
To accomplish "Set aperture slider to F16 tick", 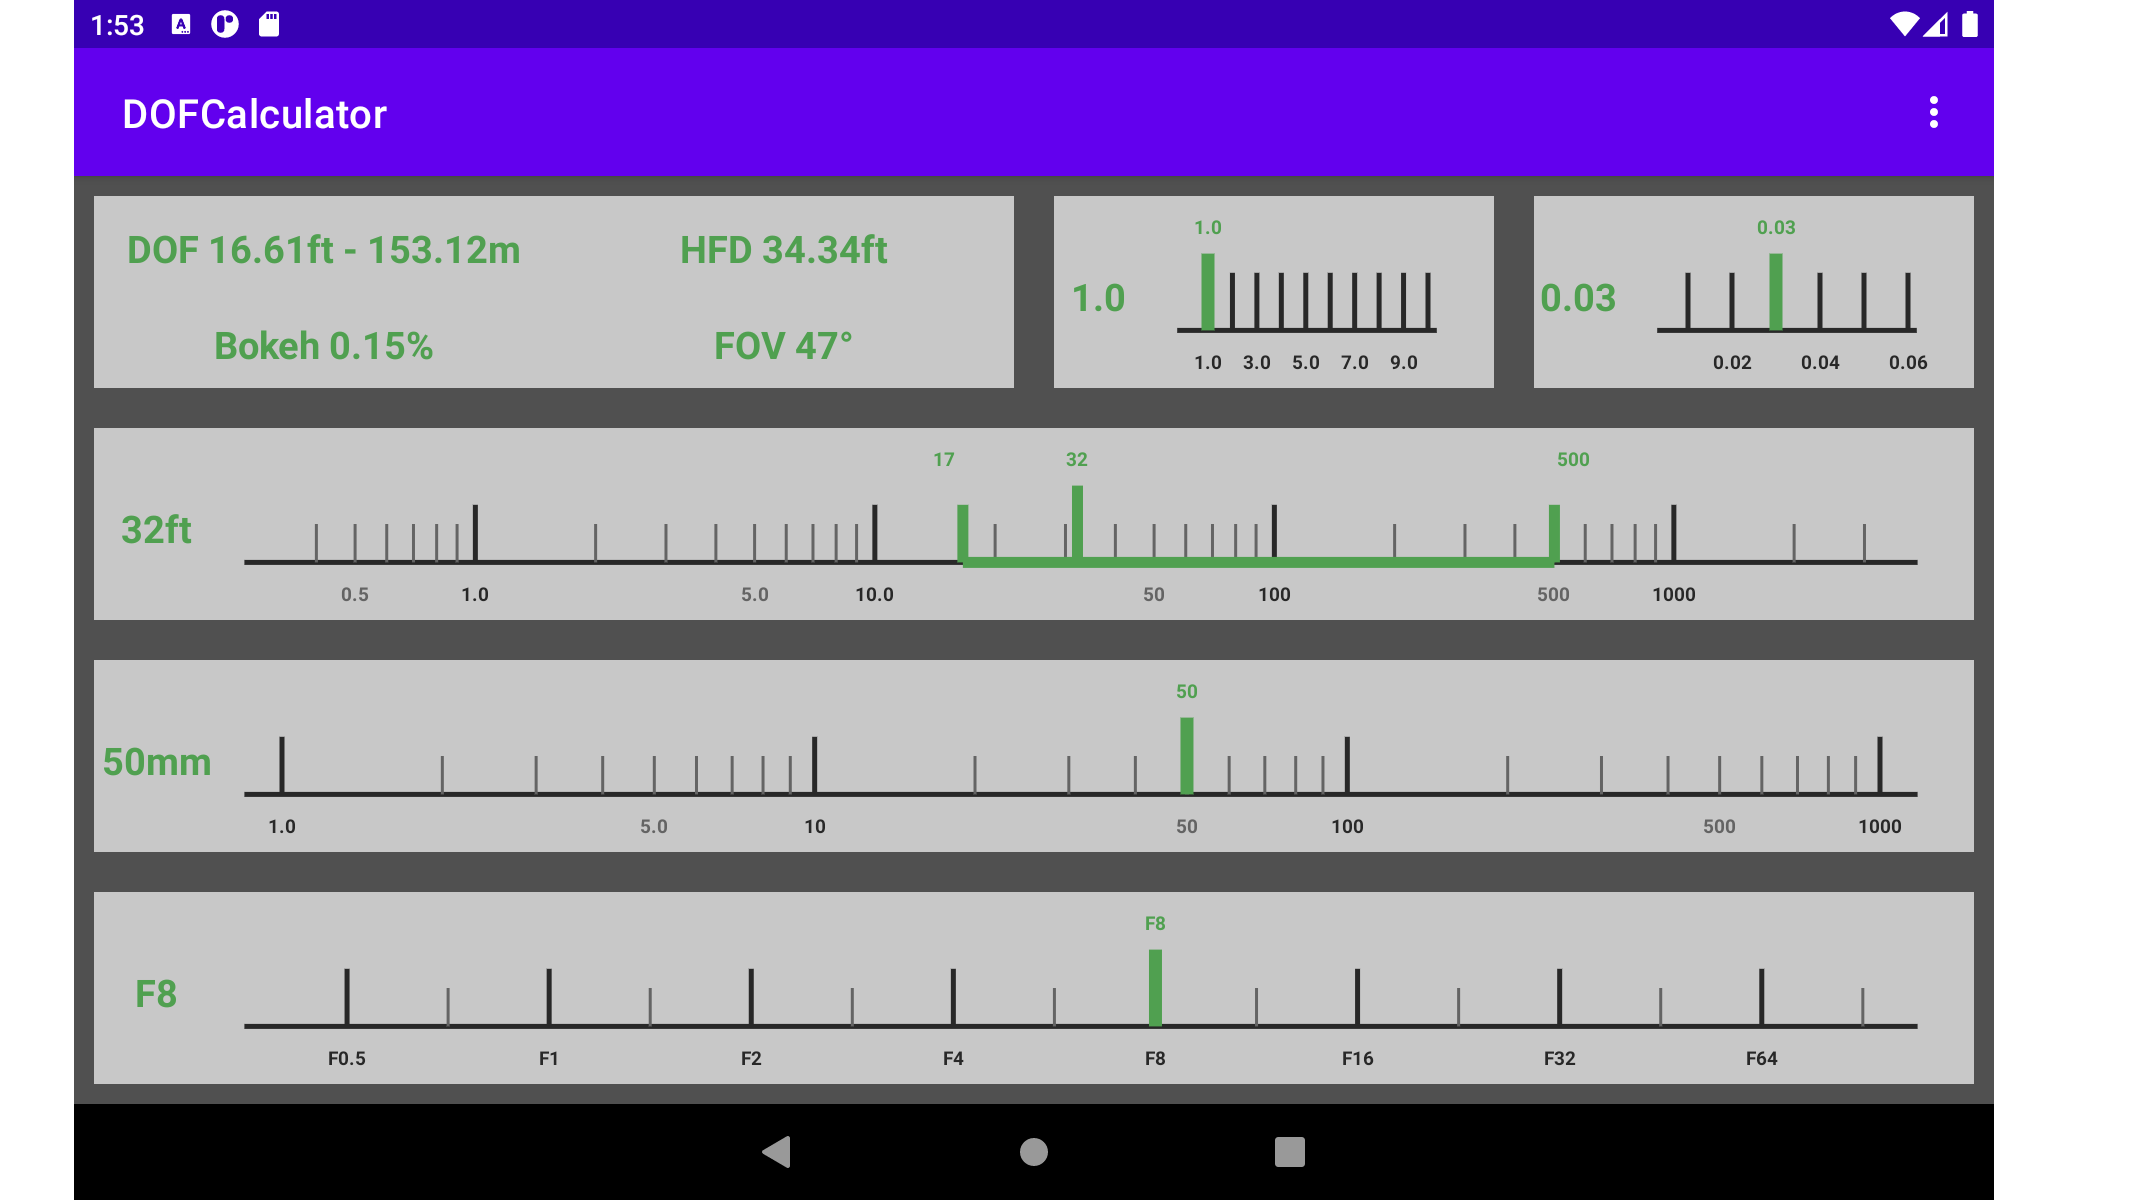I will [x=1357, y=997].
